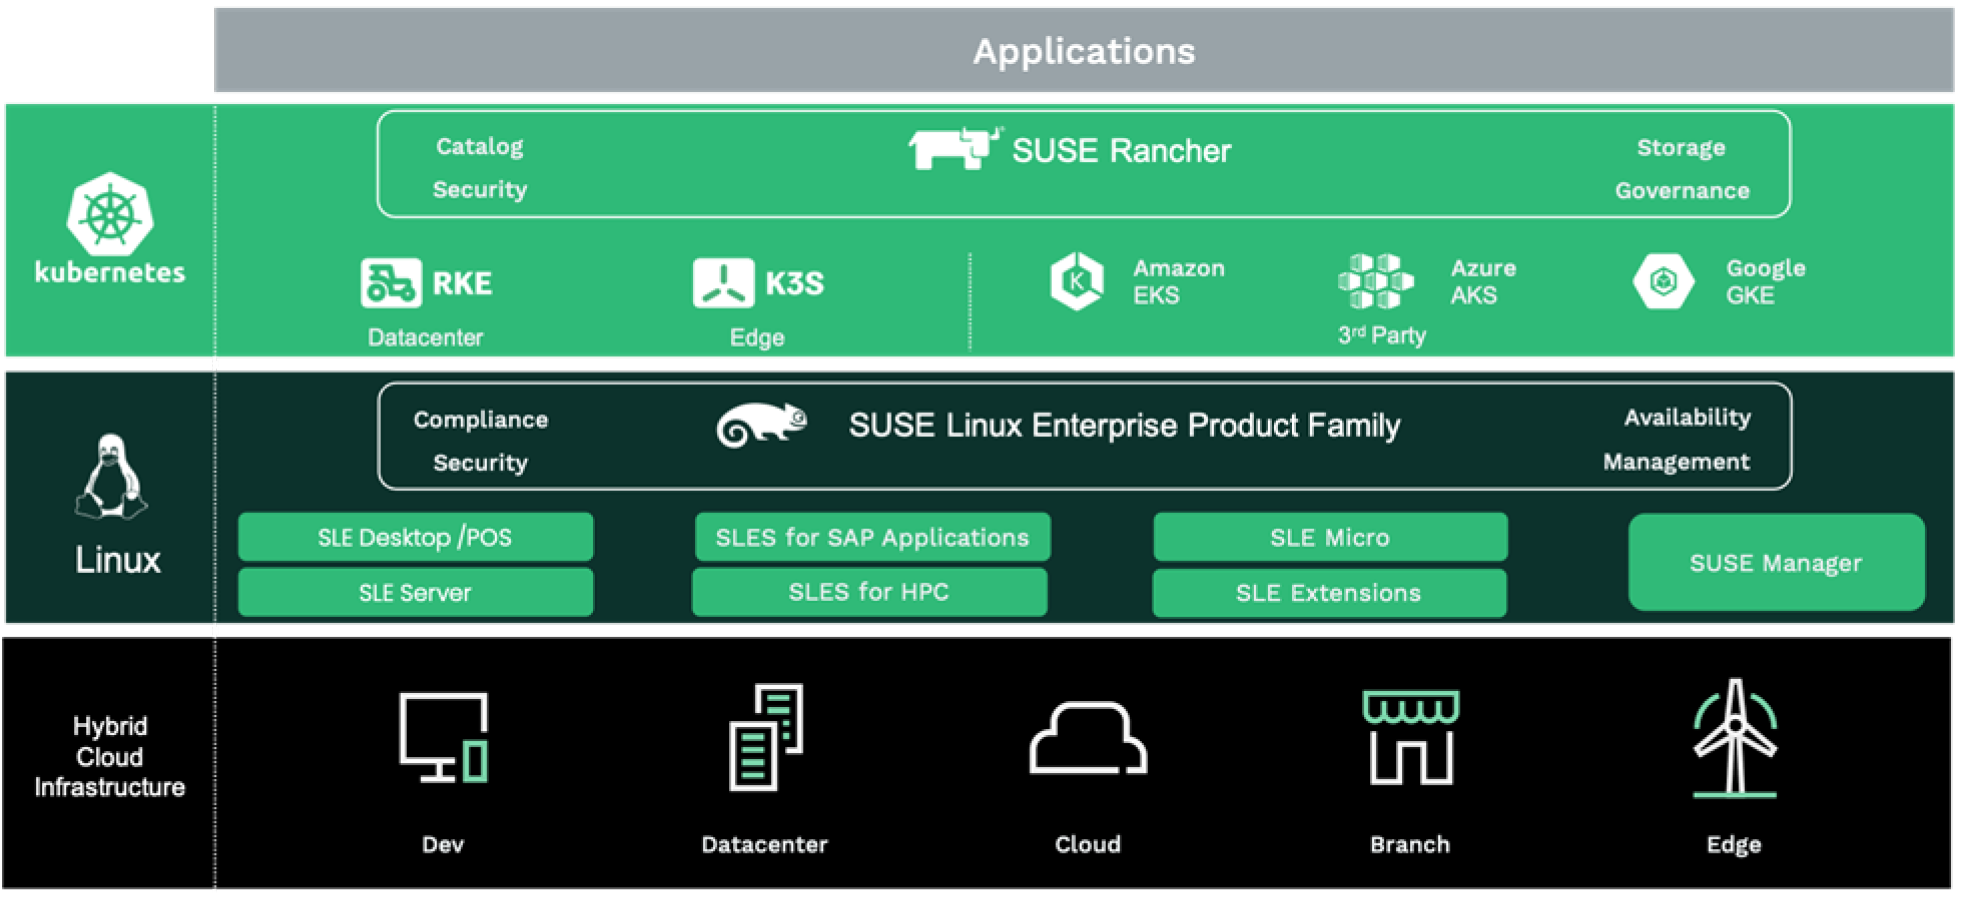The height and width of the screenshot is (902, 1970).
Task: Click Edge caption under K3S
Action: pos(757,338)
